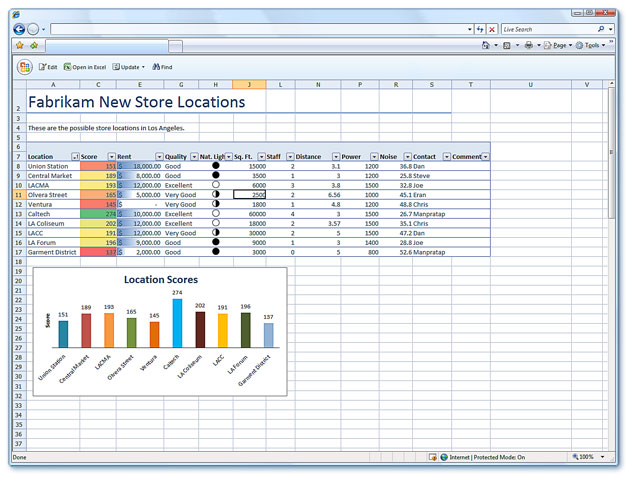Image resolution: width=630 pixels, height=477 pixels.
Task: Click the browser address bar field
Action: click(258, 29)
